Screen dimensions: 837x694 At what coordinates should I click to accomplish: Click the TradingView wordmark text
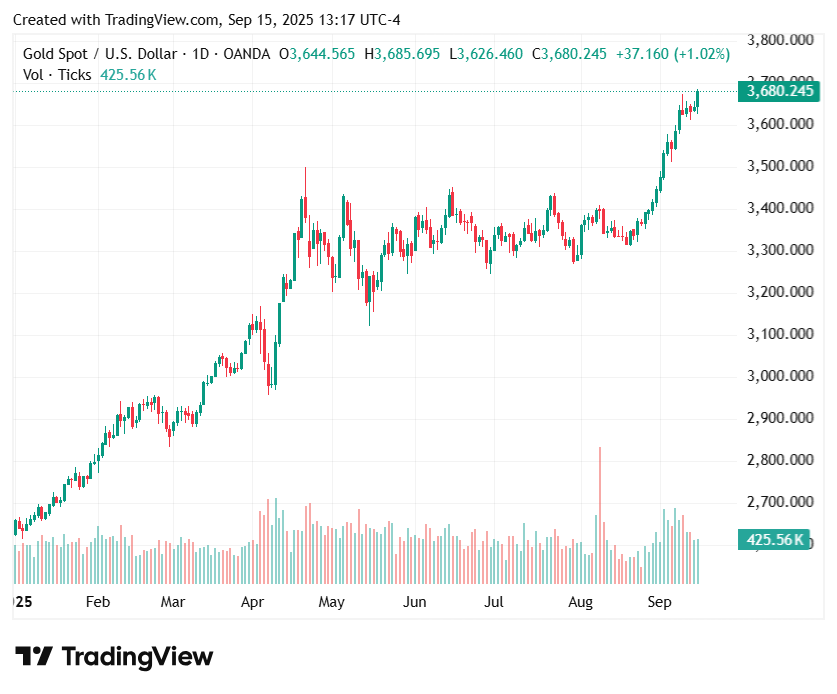[138, 657]
